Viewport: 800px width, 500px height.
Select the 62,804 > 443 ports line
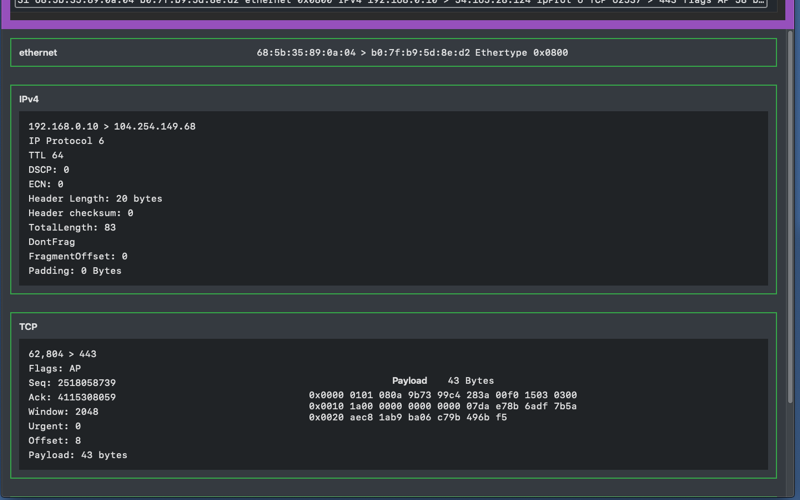[62, 354]
